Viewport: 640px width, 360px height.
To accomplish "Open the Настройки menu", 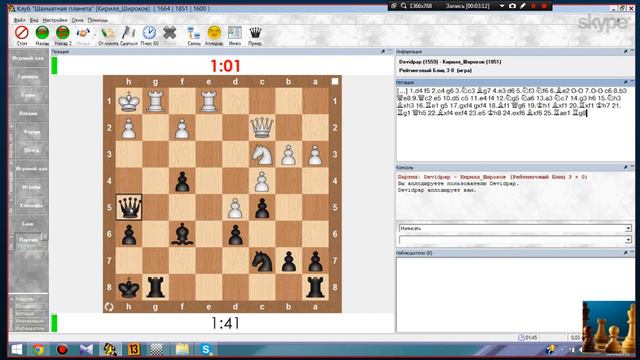I will (55, 20).
